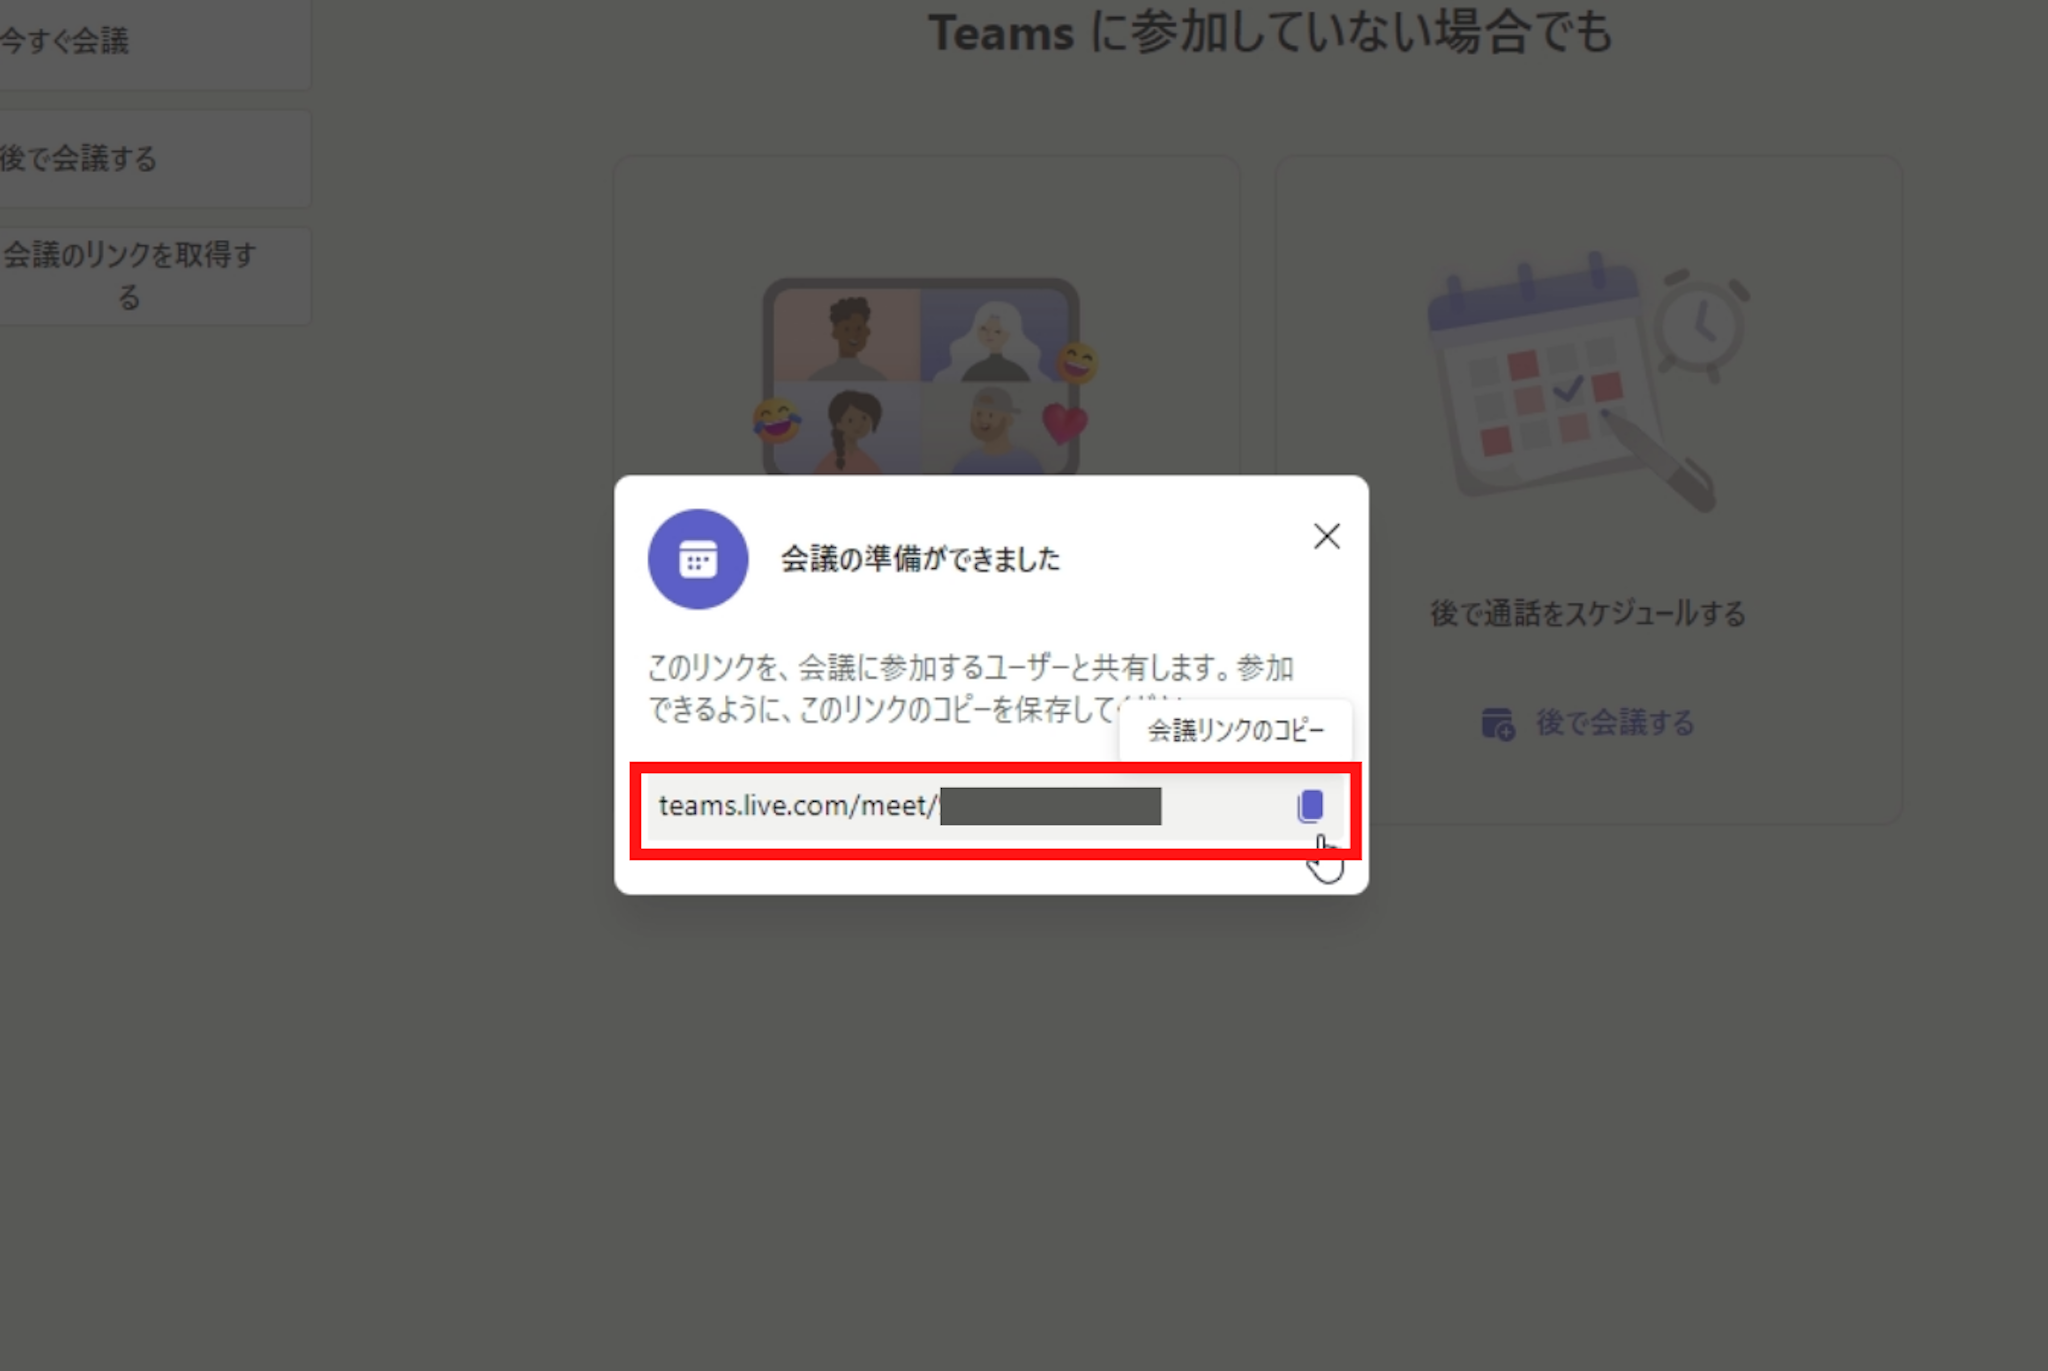Select 後で会議する in the left panel
Viewport: 2048px width, 1371px height.
point(80,159)
